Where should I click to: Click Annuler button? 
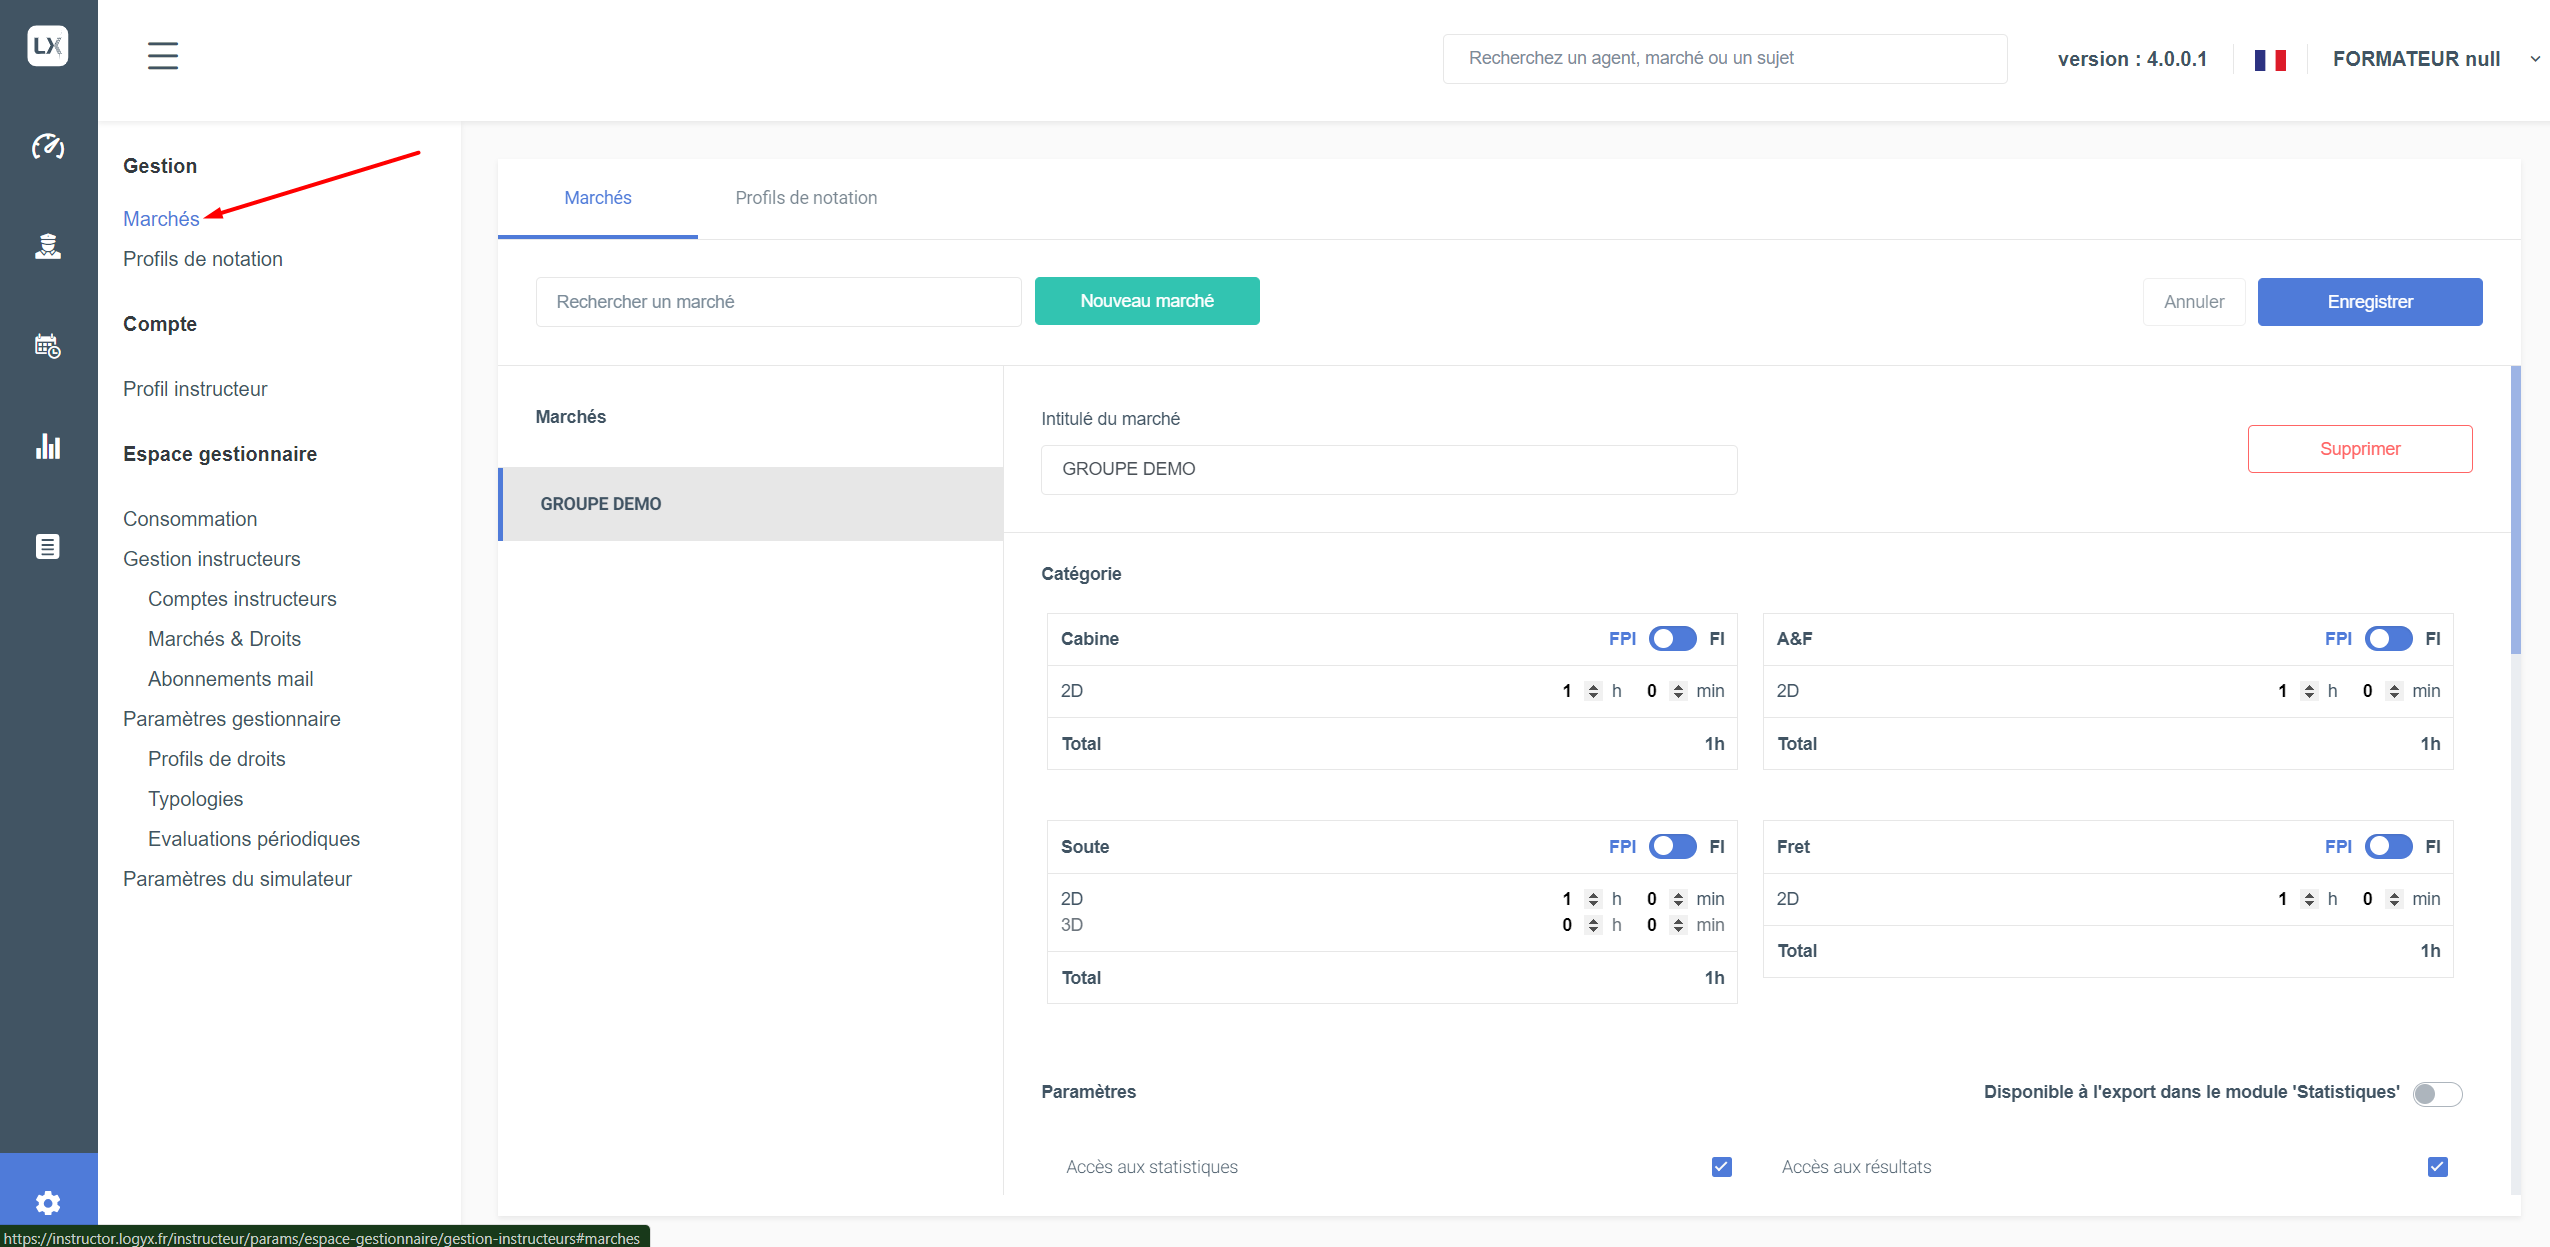[x=2194, y=302]
